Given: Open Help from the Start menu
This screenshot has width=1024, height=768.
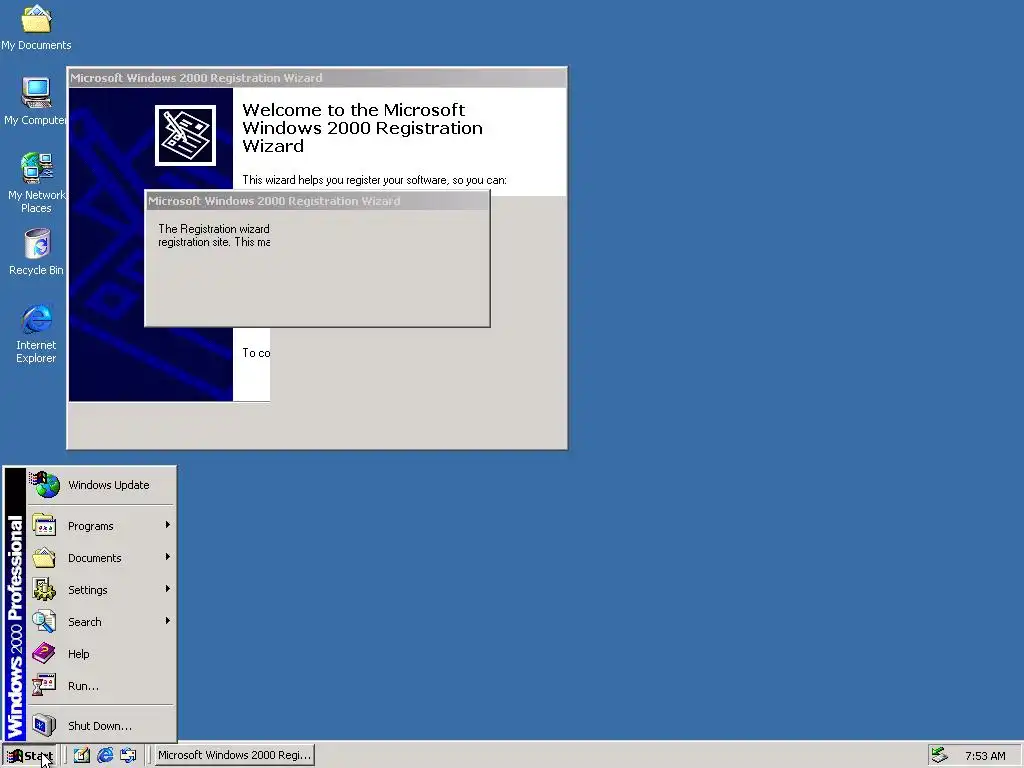Looking at the screenshot, I should 101,654.
